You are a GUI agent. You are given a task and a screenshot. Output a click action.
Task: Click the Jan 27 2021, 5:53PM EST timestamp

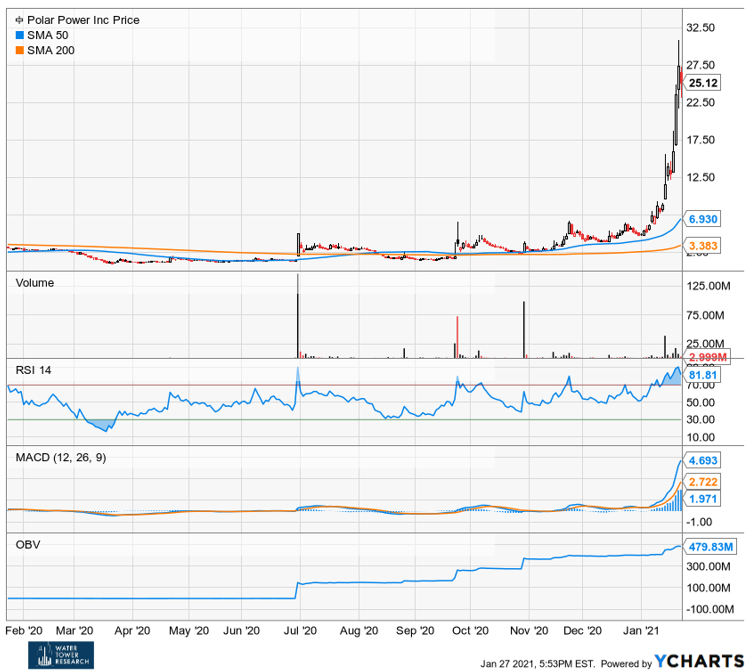(538, 664)
